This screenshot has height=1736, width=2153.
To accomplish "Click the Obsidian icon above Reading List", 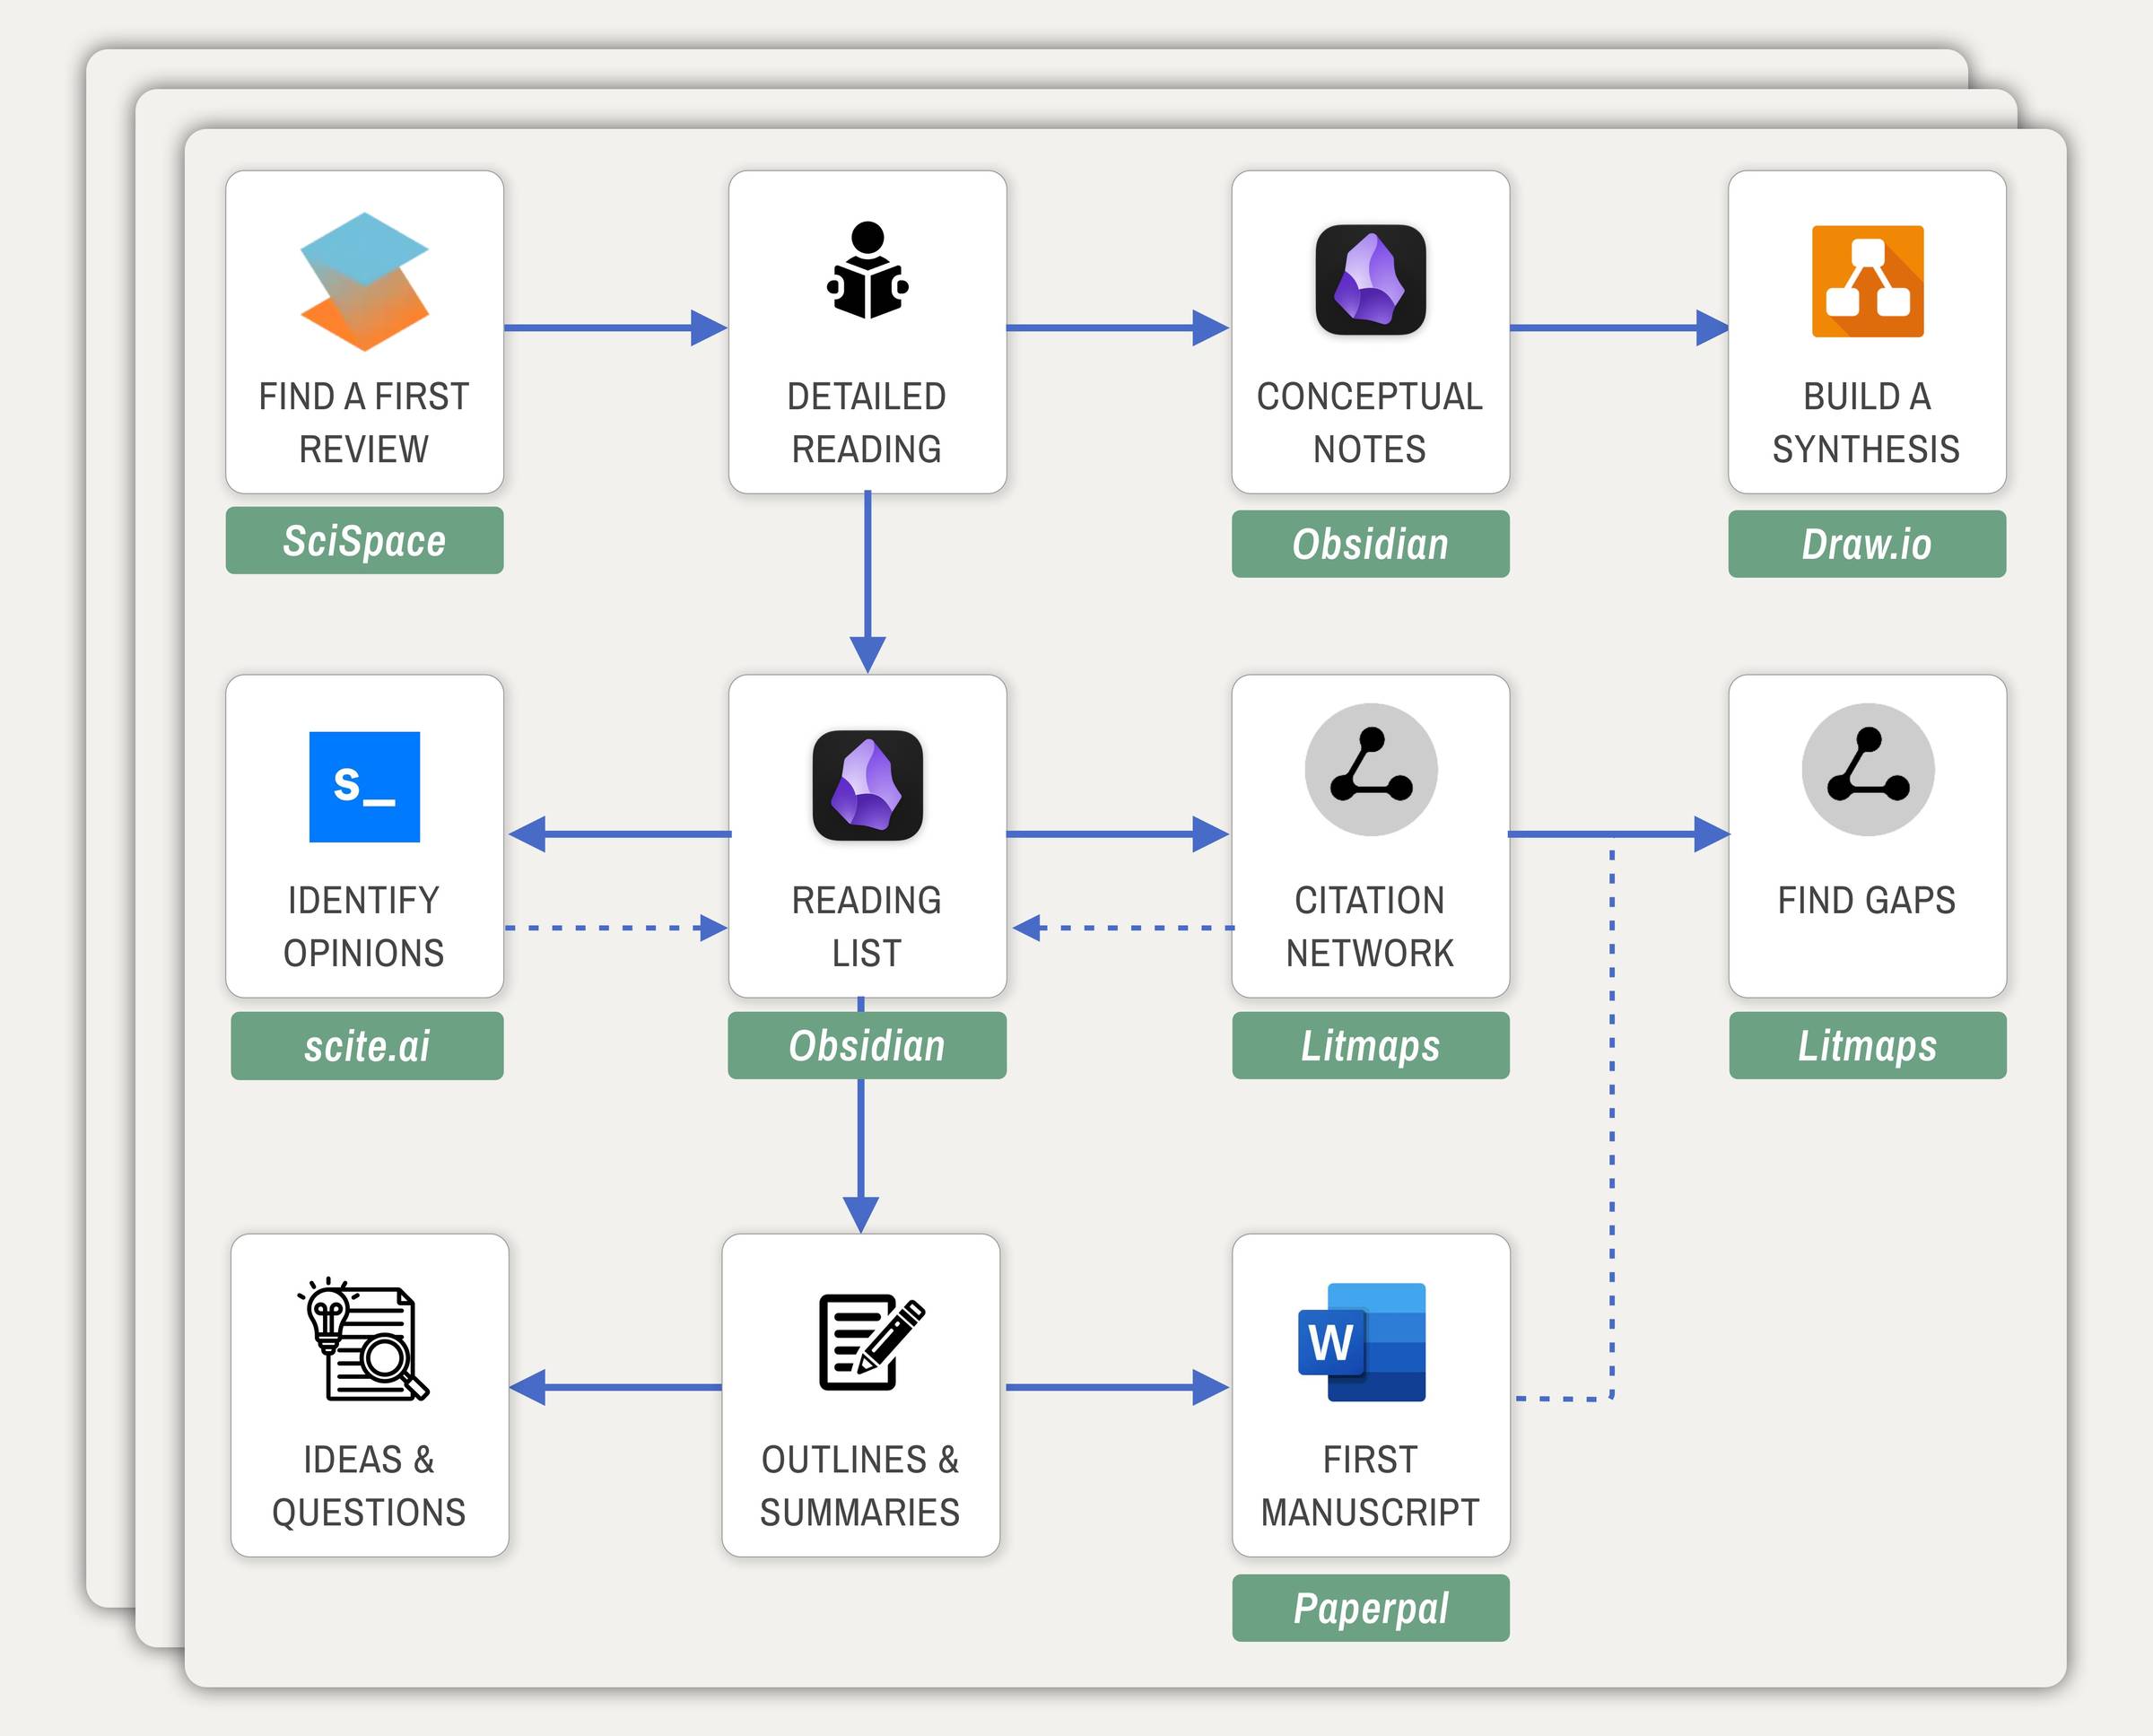I will click(867, 785).
